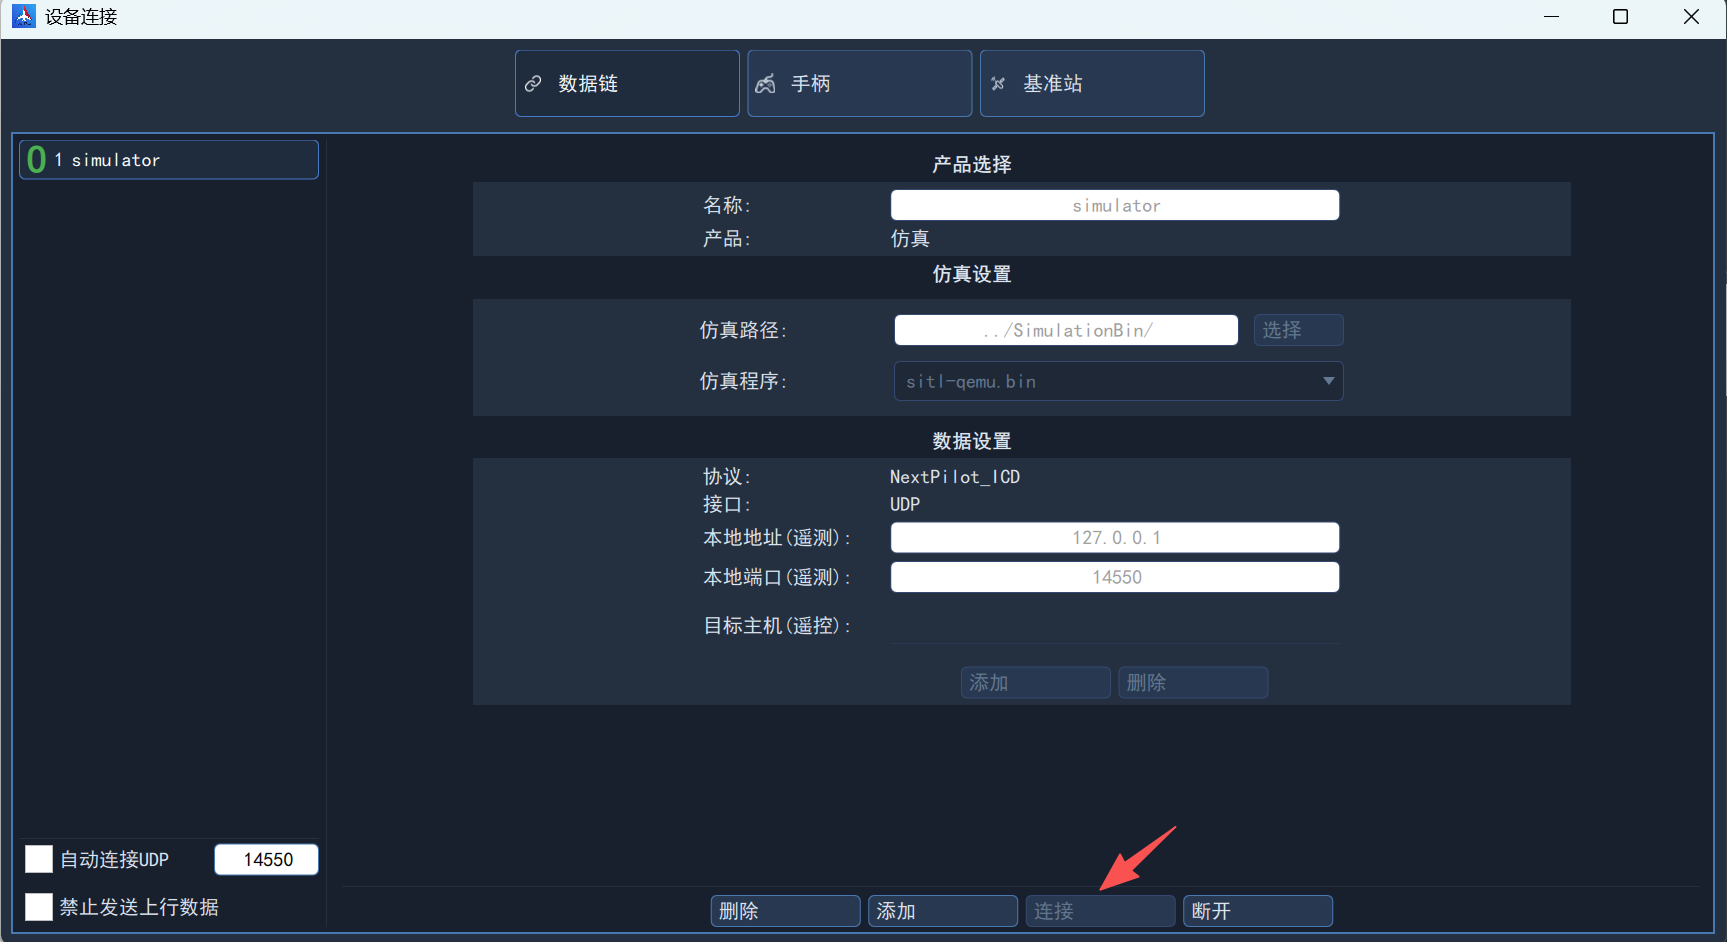Focus the 仿真路径 ../SimulationBin/ field
Screen dimensions: 1727x942
(1066, 330)
